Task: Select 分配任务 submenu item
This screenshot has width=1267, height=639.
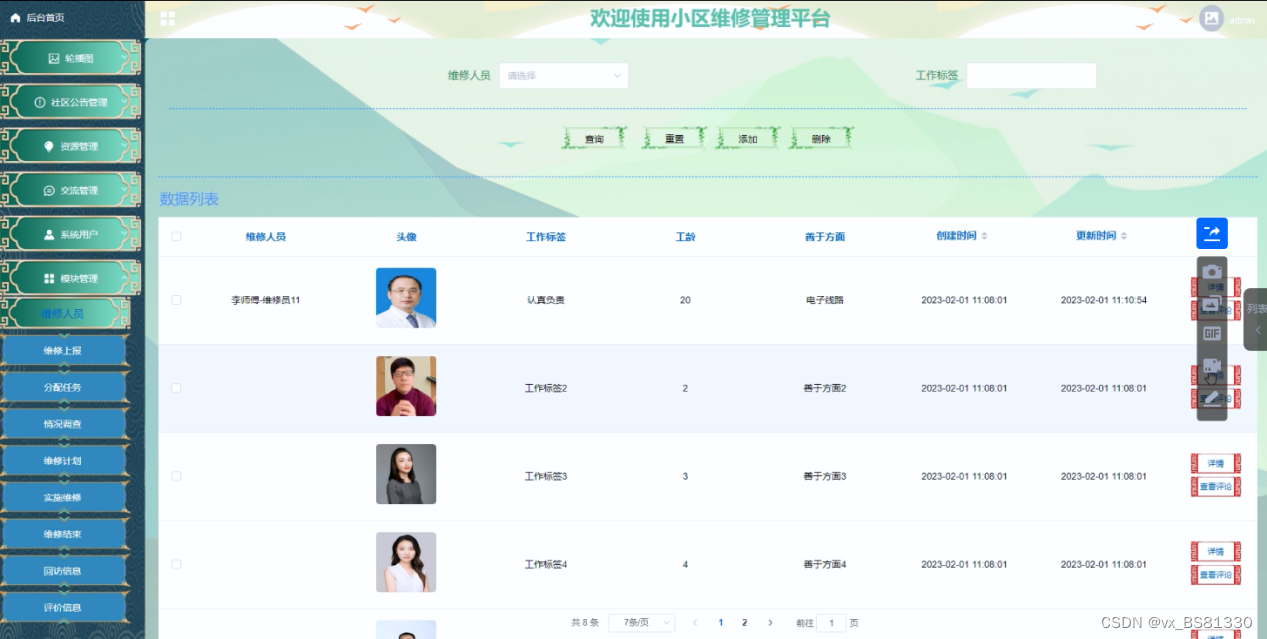Action: click(x=64, y=387)
